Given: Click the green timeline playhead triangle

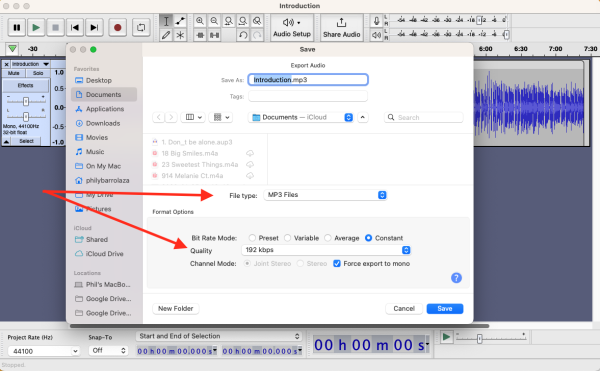Looking at the screenshot, I should click(x=13, y=49).
